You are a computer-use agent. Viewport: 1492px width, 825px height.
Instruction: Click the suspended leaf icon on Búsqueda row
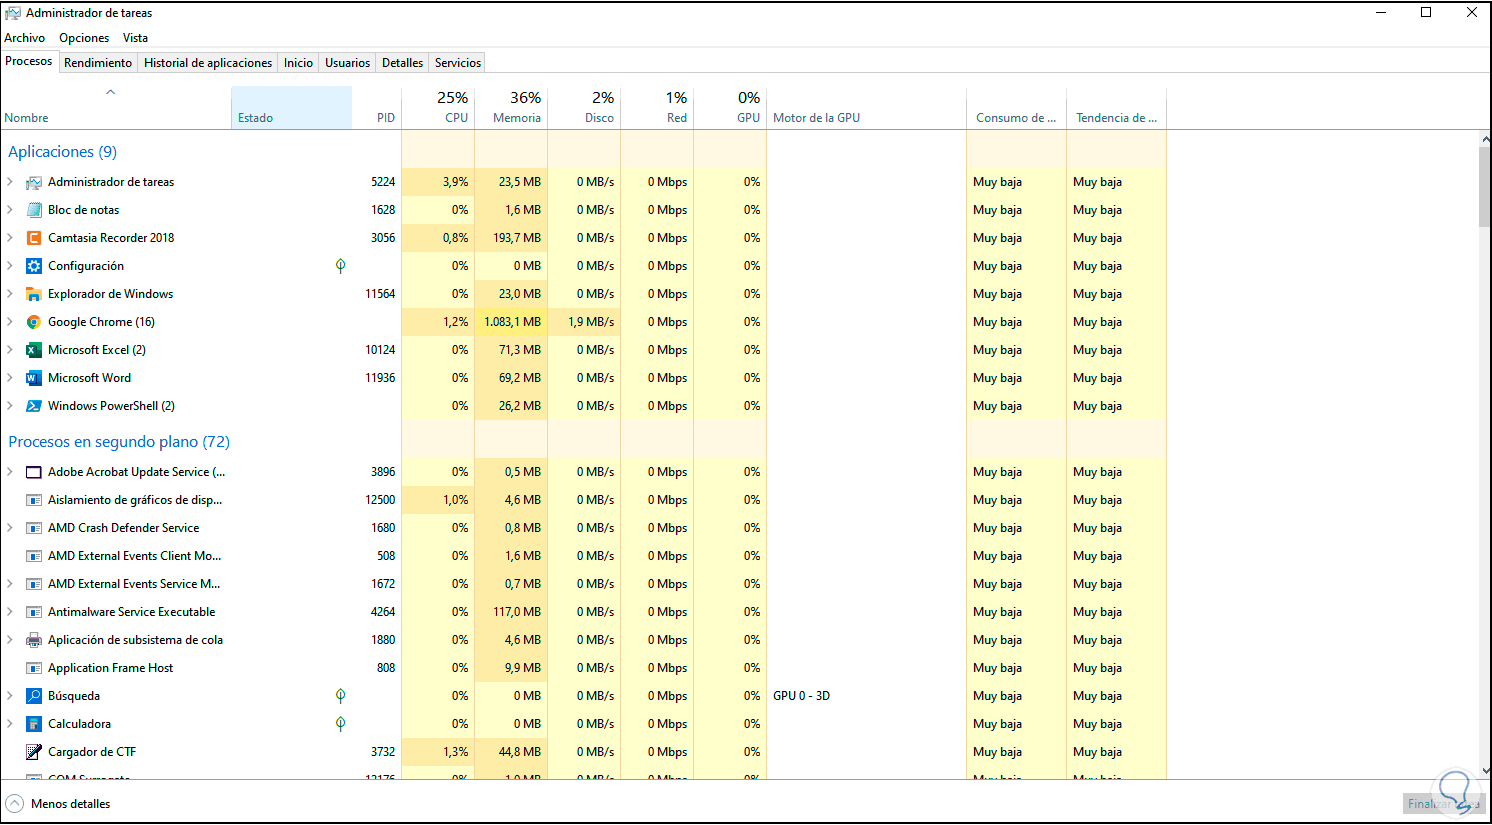point(341,696)
